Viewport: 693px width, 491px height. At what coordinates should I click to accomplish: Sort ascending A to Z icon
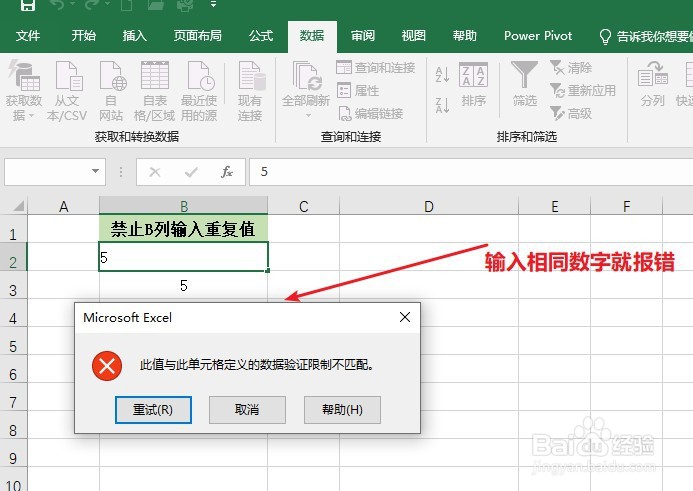tap(442, 75)
